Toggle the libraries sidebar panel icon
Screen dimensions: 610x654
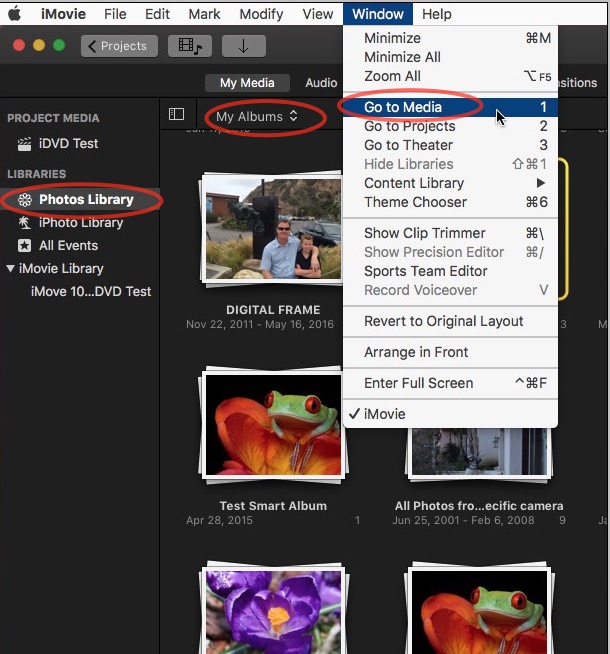pyautogui.click(x=176, y=114)
